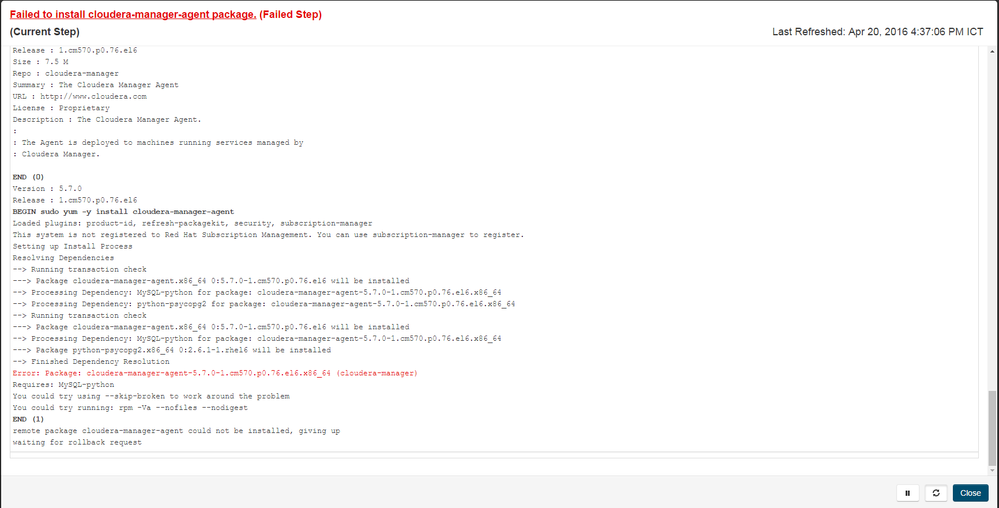This screenshot has height=508, width=999.
Task: Click the log panel vertical scrollbar thumb
Action: [991, 428]
